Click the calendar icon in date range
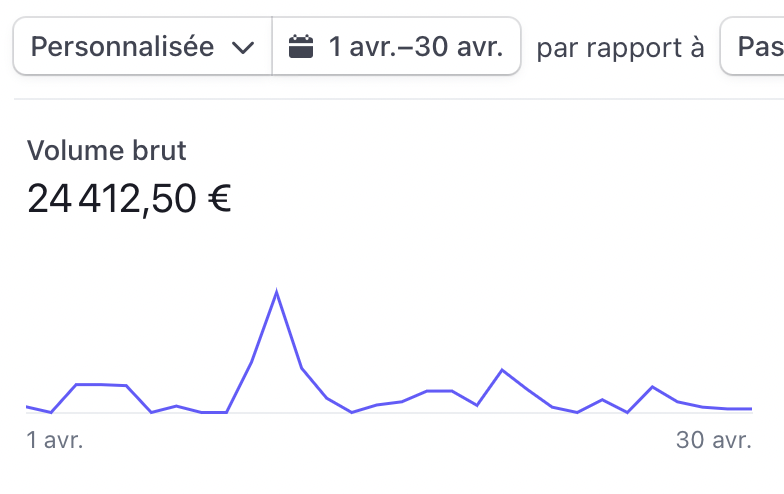This screenshot has height=494, width=784. (301, 47)
